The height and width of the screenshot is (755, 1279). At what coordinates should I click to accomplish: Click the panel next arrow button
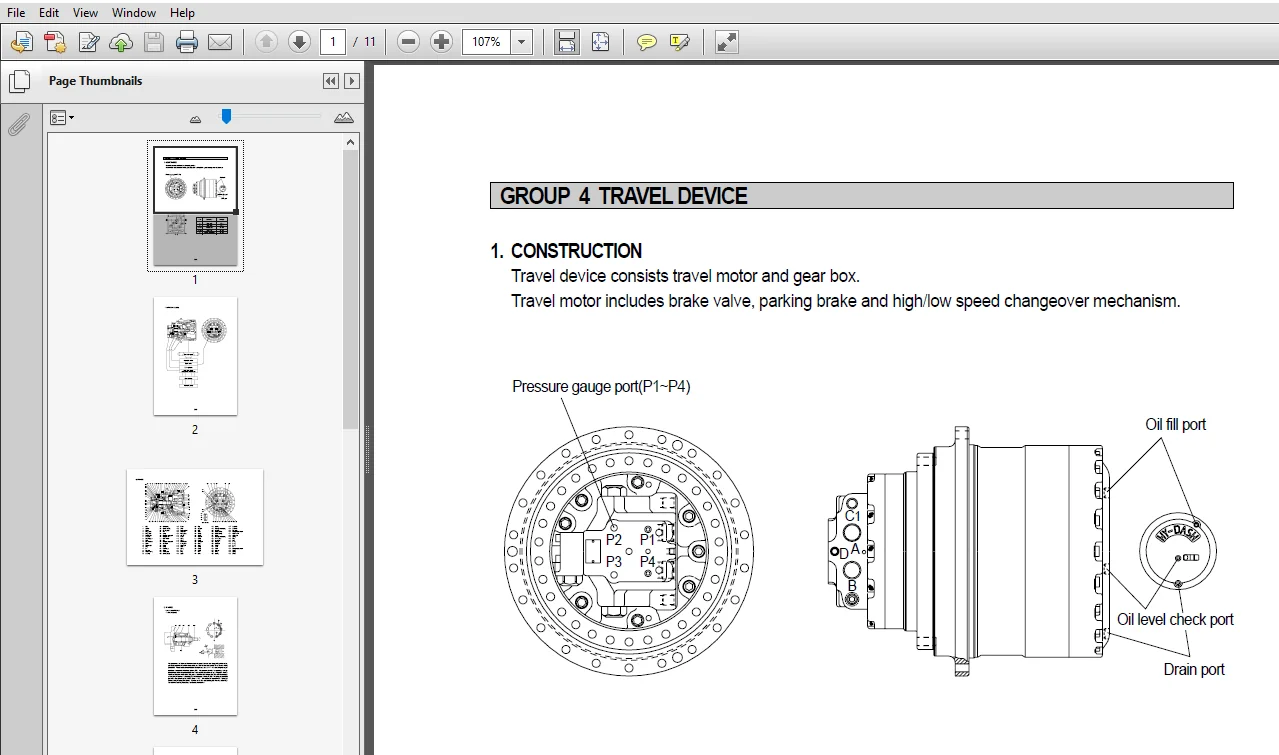[x=352, y=82]
